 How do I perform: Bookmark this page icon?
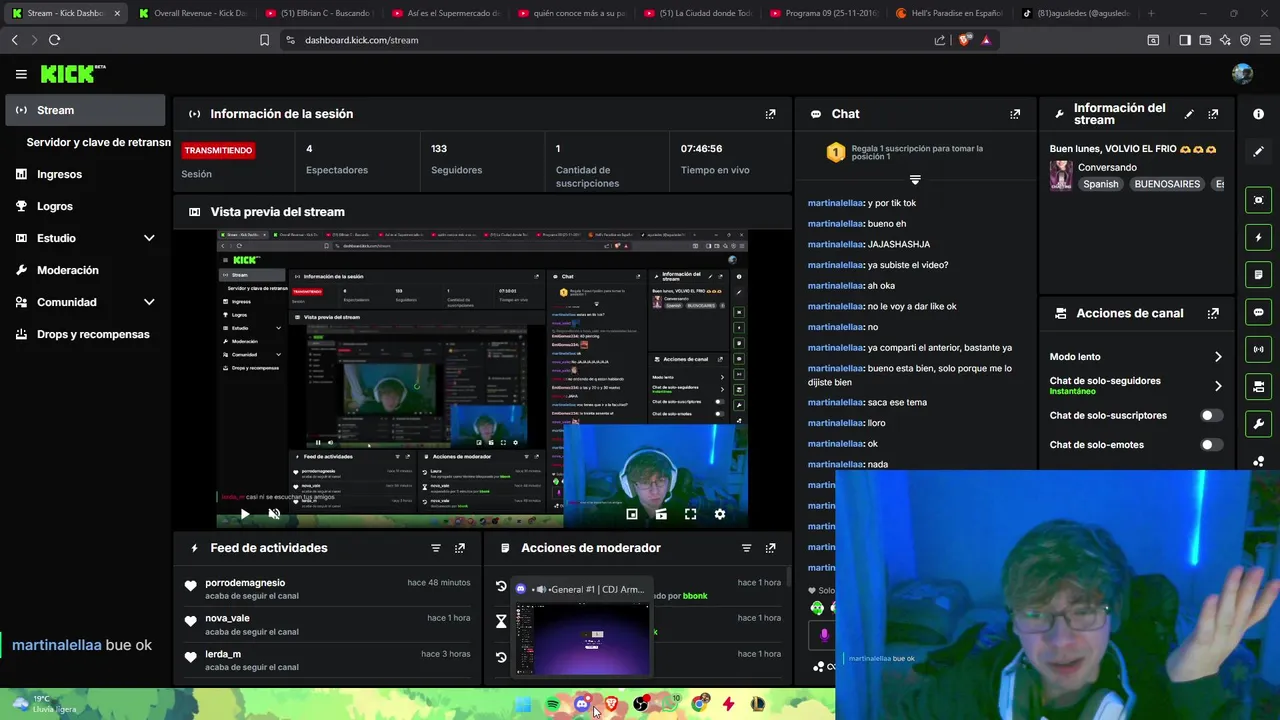point(264,40)
